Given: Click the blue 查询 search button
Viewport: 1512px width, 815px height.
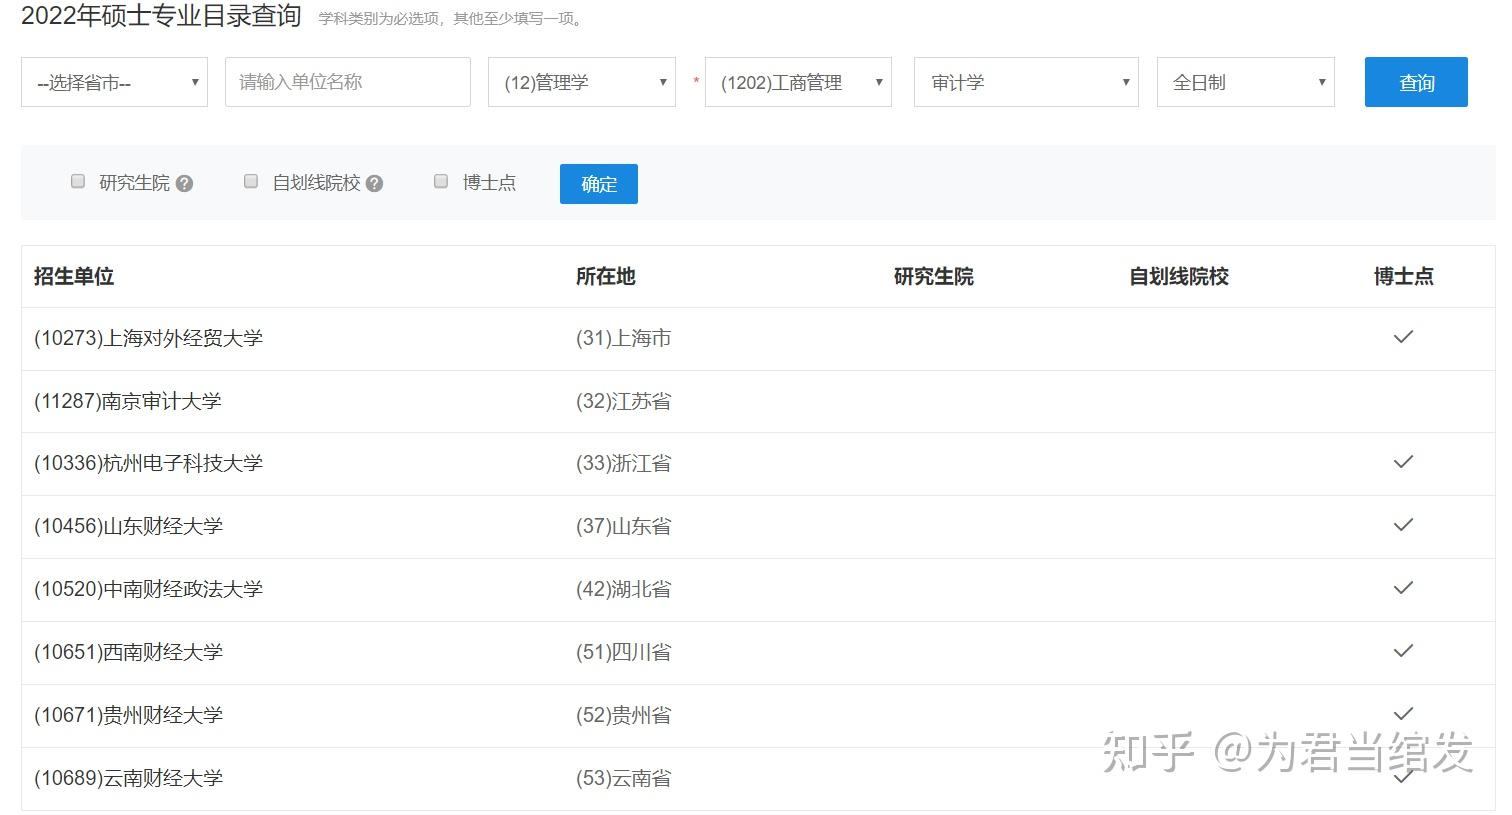Looking at the screenshot, I should pyautogui.click(x=1416, y=82).
